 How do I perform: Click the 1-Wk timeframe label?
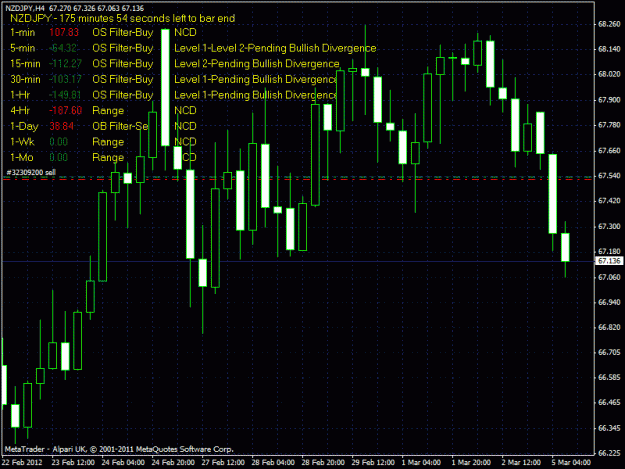[22, 142]
